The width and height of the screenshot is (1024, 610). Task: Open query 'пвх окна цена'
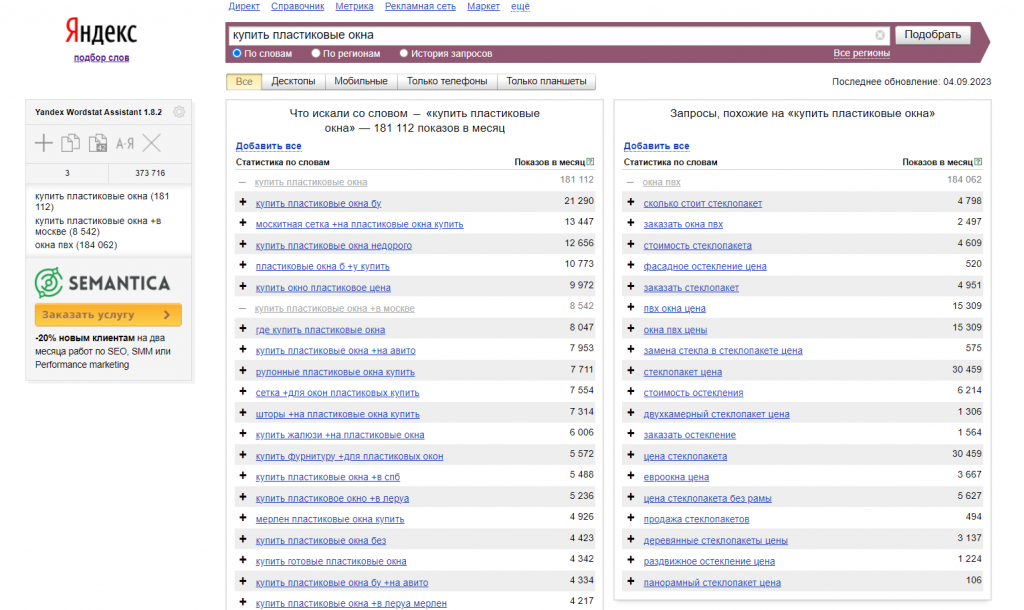pyautogui.click(x=674, y=308)
